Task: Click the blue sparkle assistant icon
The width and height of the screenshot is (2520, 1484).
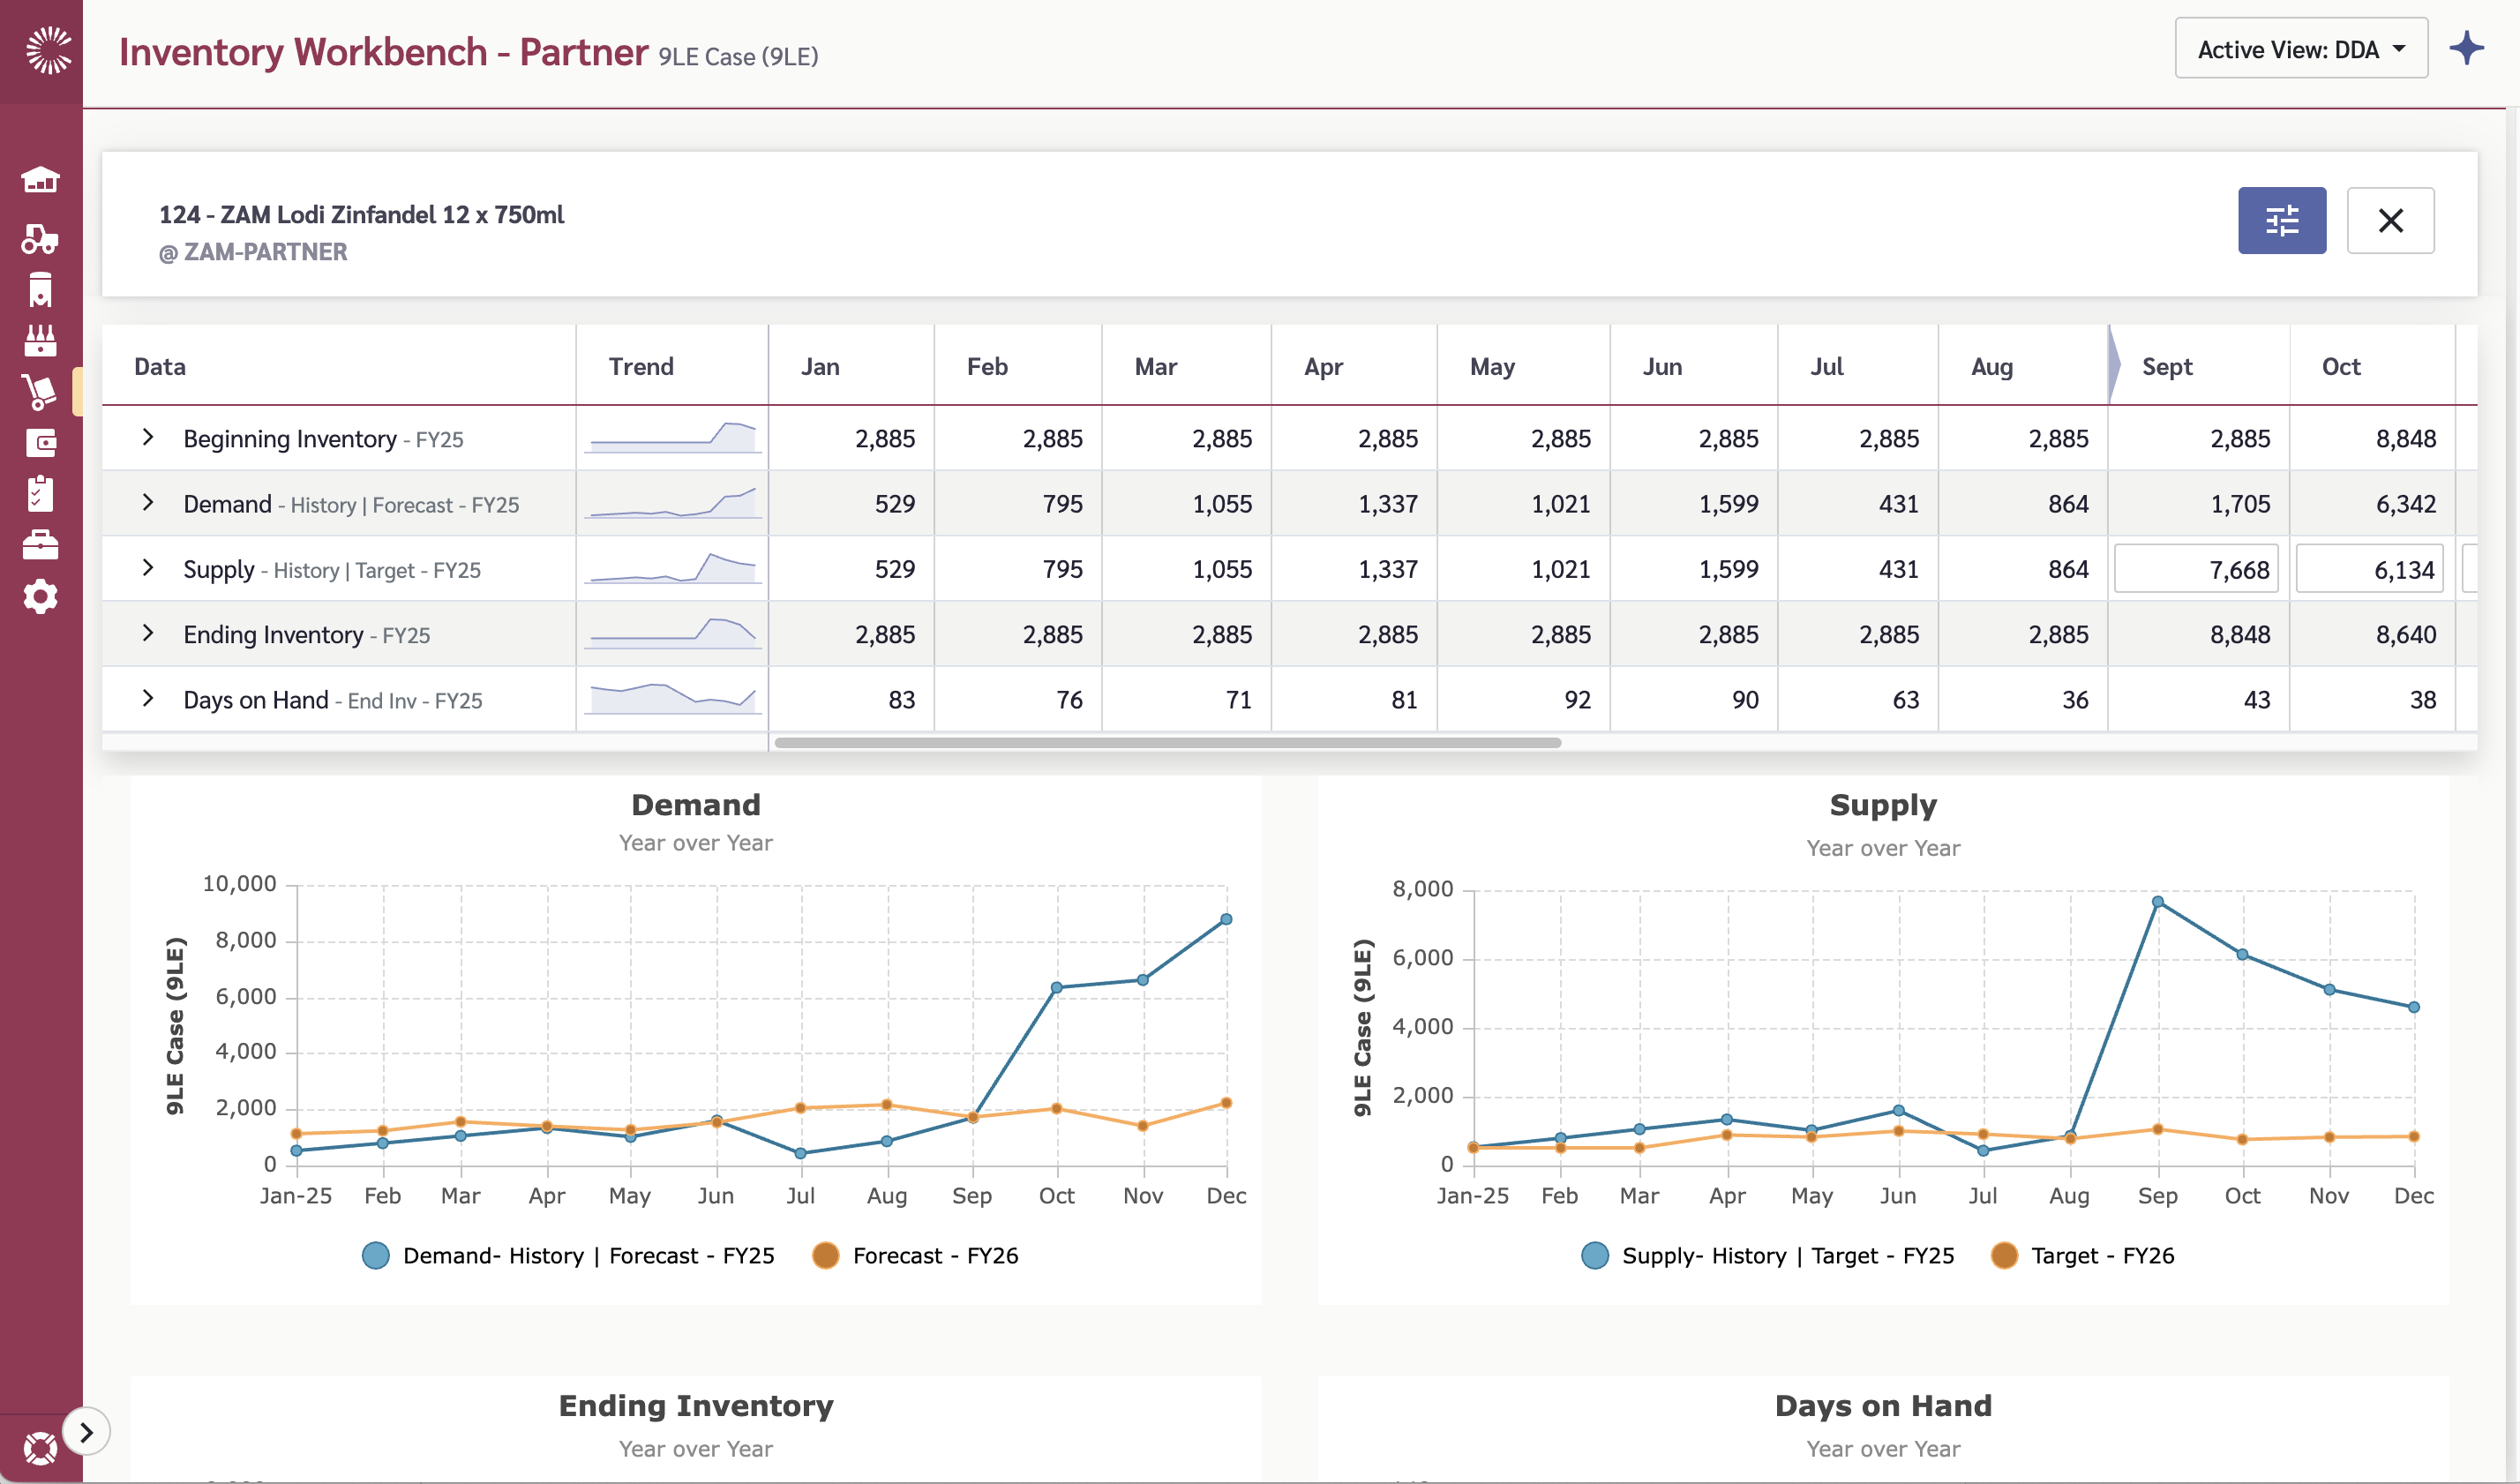Action: click(x=2466, y=48)
